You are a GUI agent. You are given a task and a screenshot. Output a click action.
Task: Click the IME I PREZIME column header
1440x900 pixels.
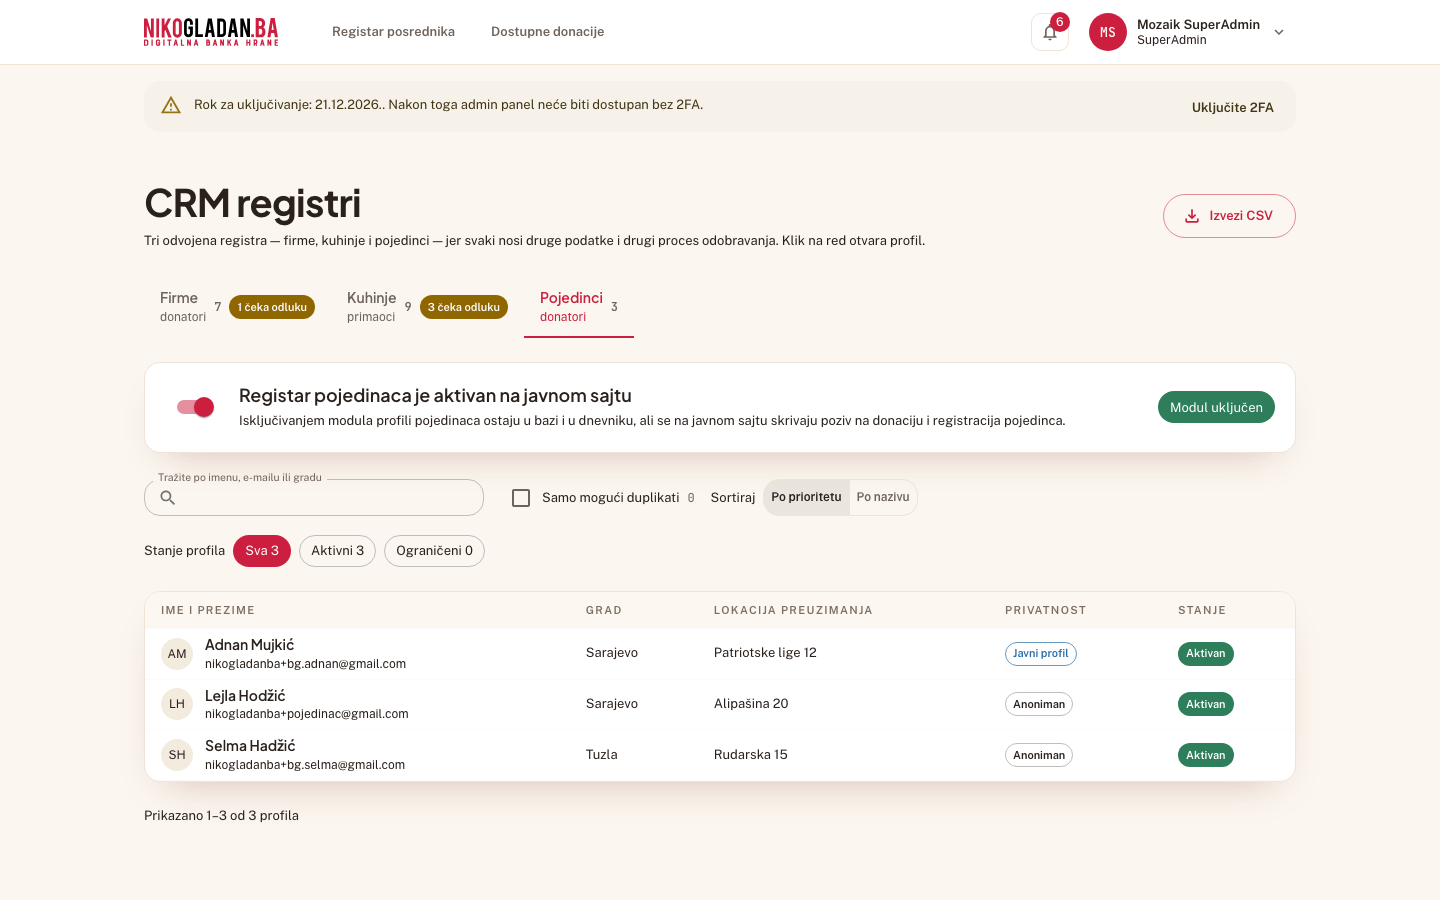[208, 610]
